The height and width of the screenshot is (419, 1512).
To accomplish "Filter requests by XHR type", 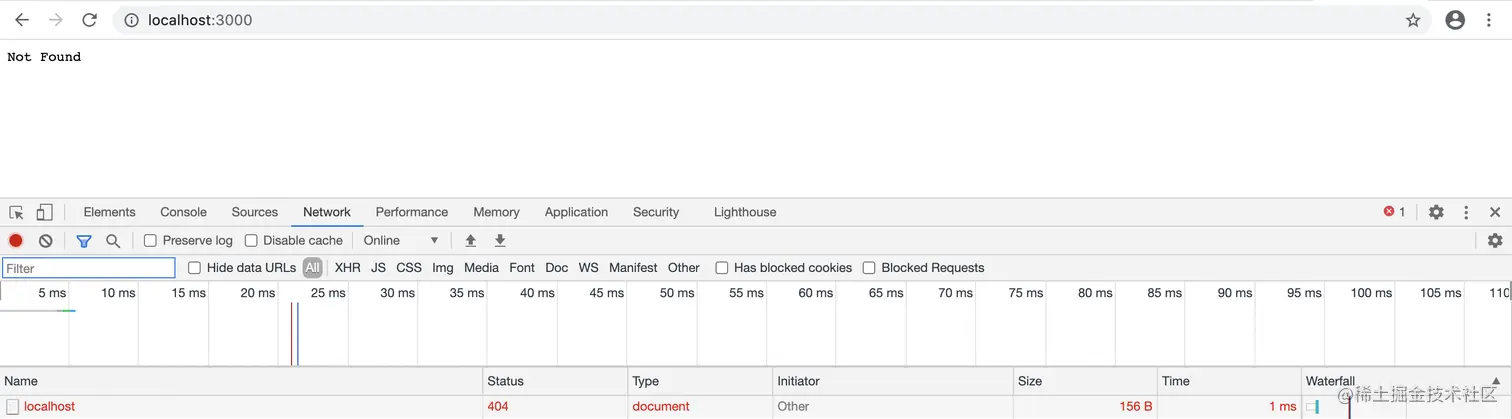I will click(x=347, y=268).
